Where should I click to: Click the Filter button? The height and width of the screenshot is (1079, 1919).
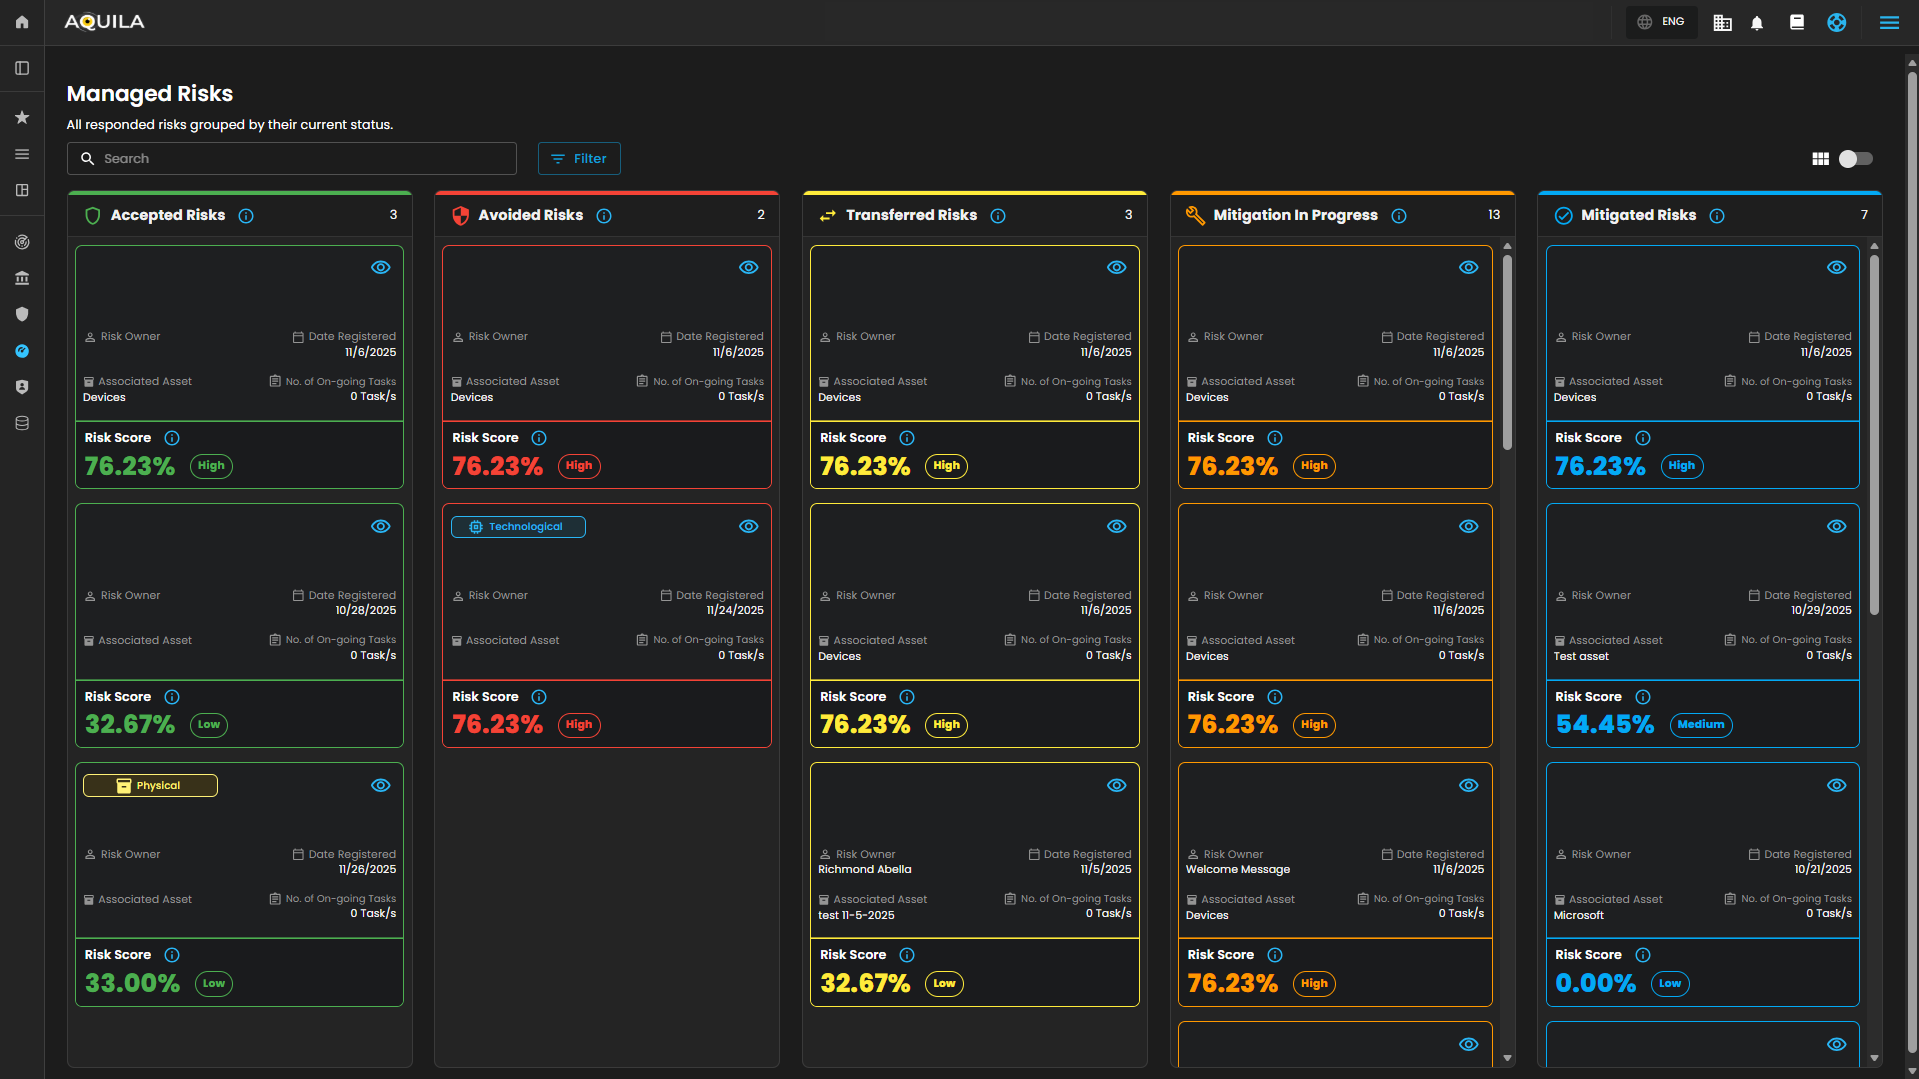click(x=579, y=159)
